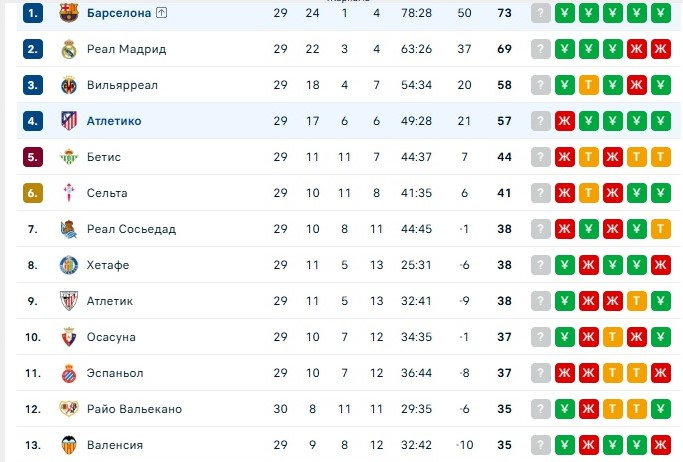Click the Valencia club crest icon
This screenshot has width=683, height=462.
coord(68,445)
